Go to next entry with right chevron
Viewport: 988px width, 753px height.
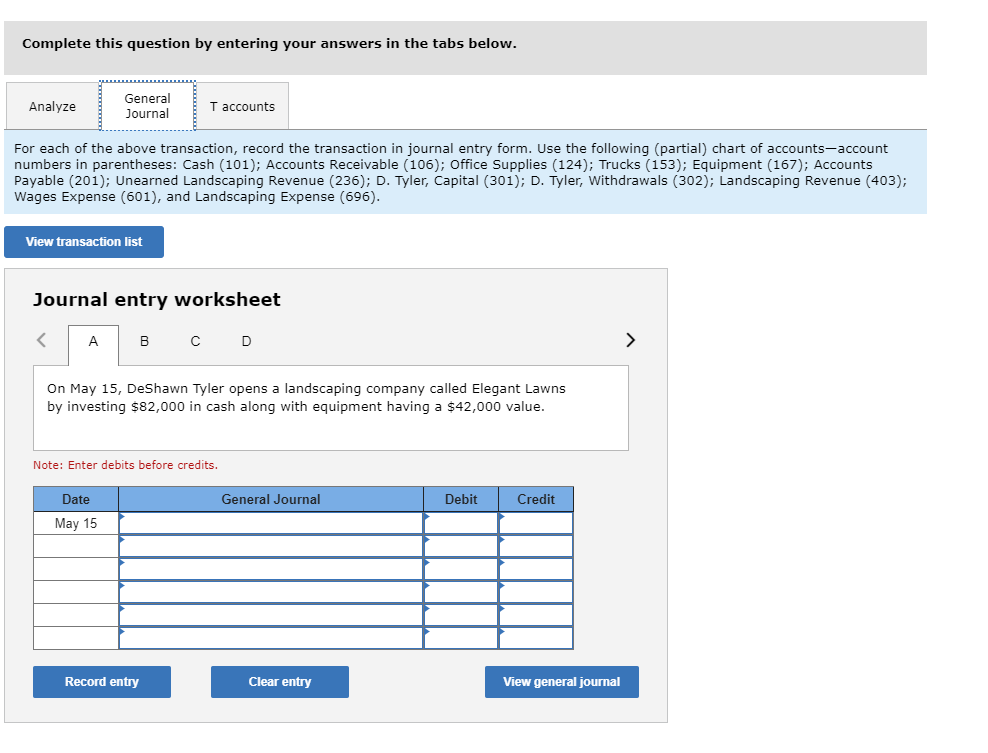click(630, 340)
